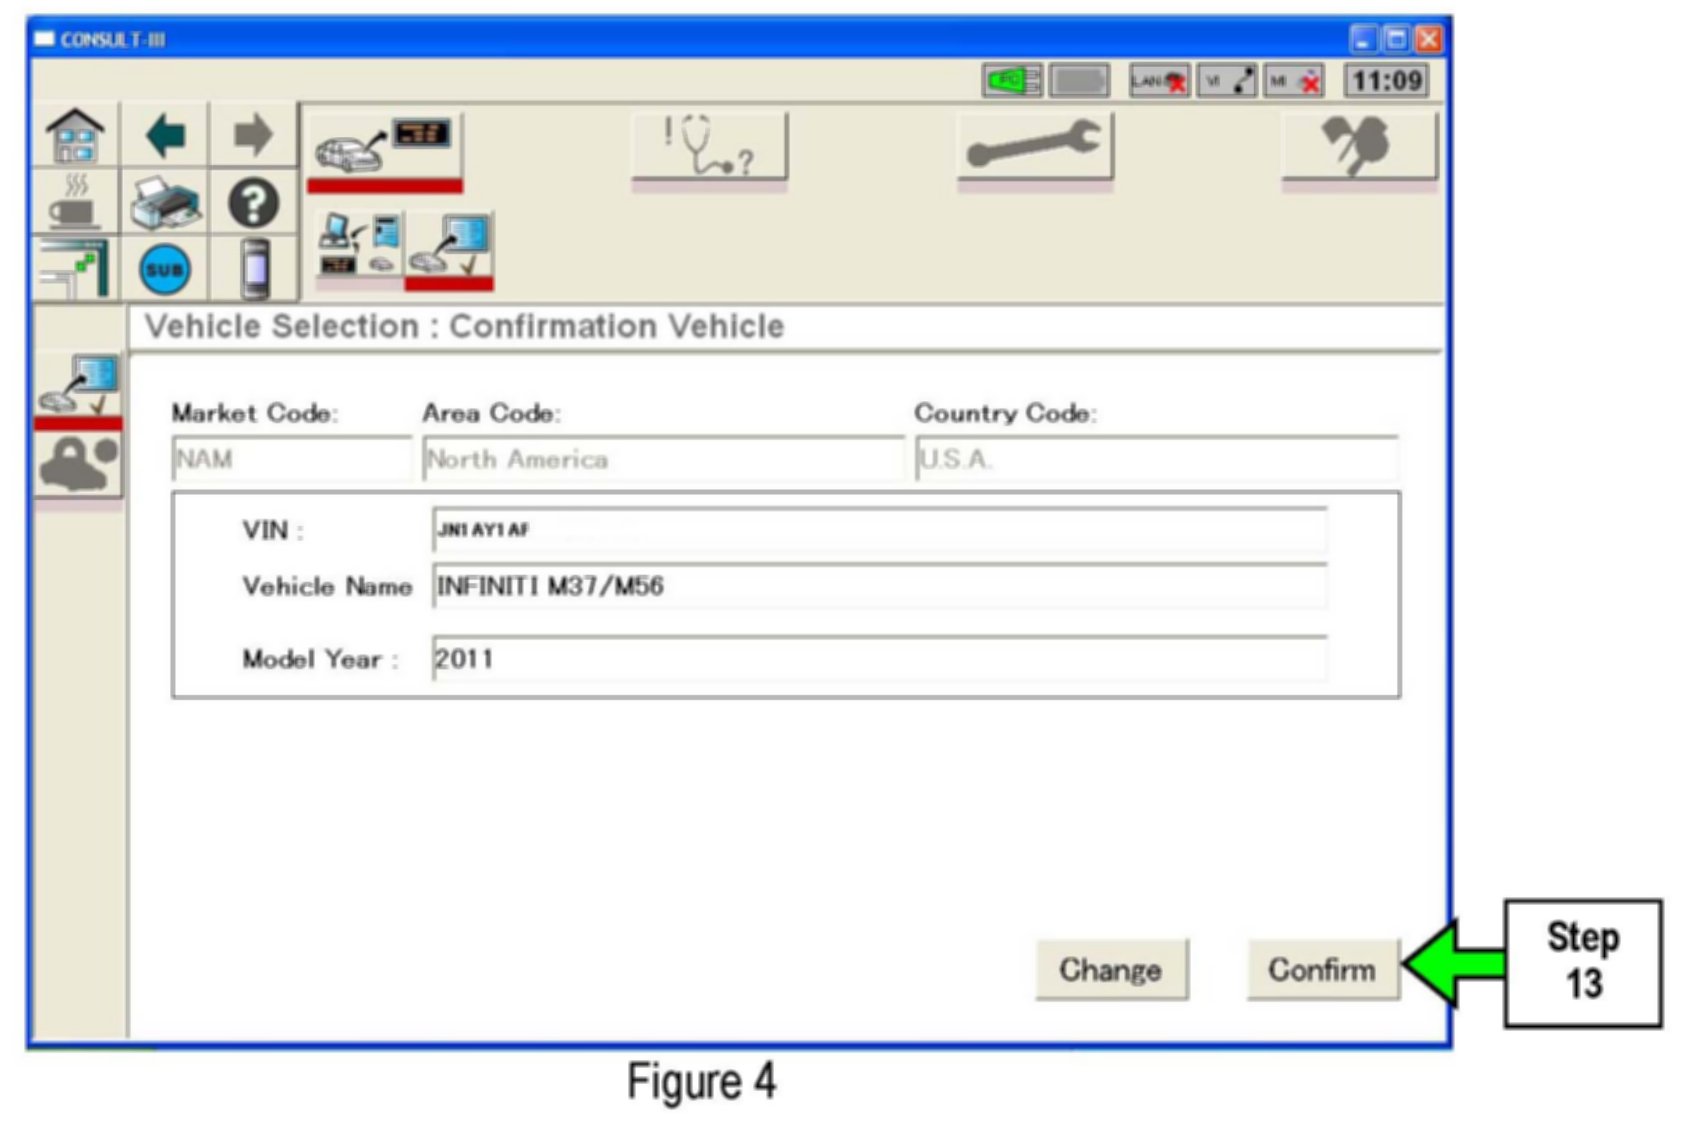Click the screen capture icon with green dots
The height and width of the screenshot is (1135, 1705).
tap(75, 269)
